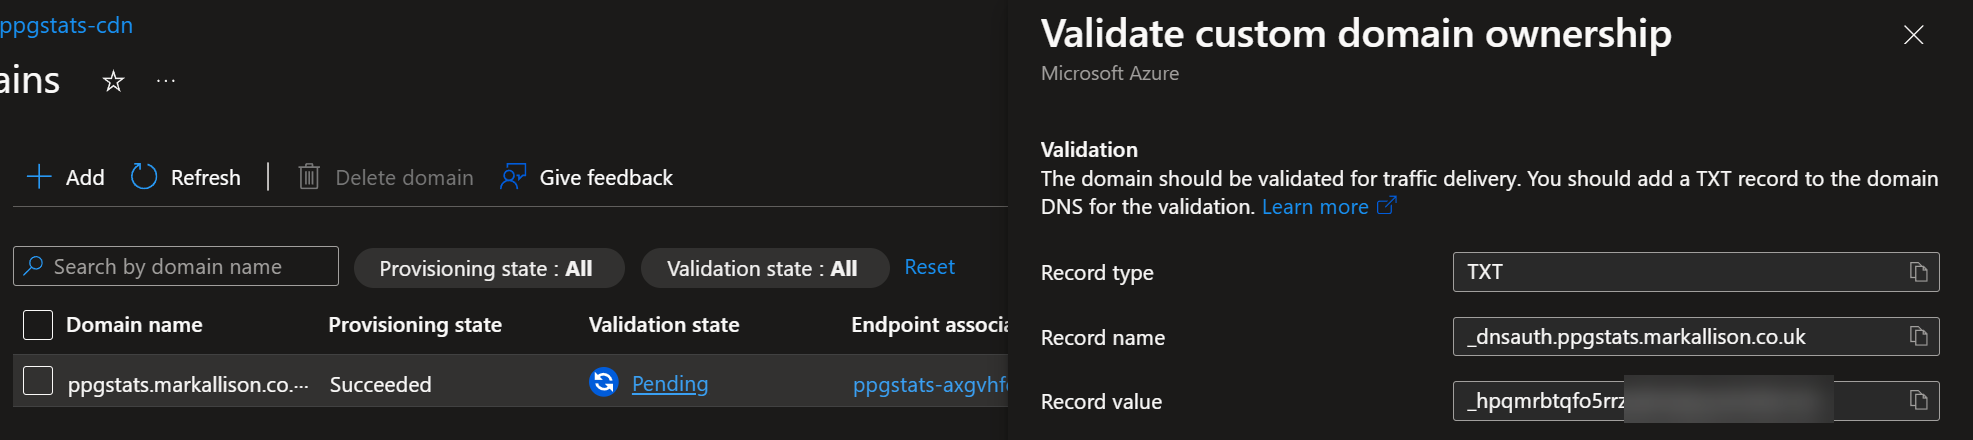Viewport: 1973px width, 440px height.
Task: Open the Validation state filter
Action: pos(765,268)
